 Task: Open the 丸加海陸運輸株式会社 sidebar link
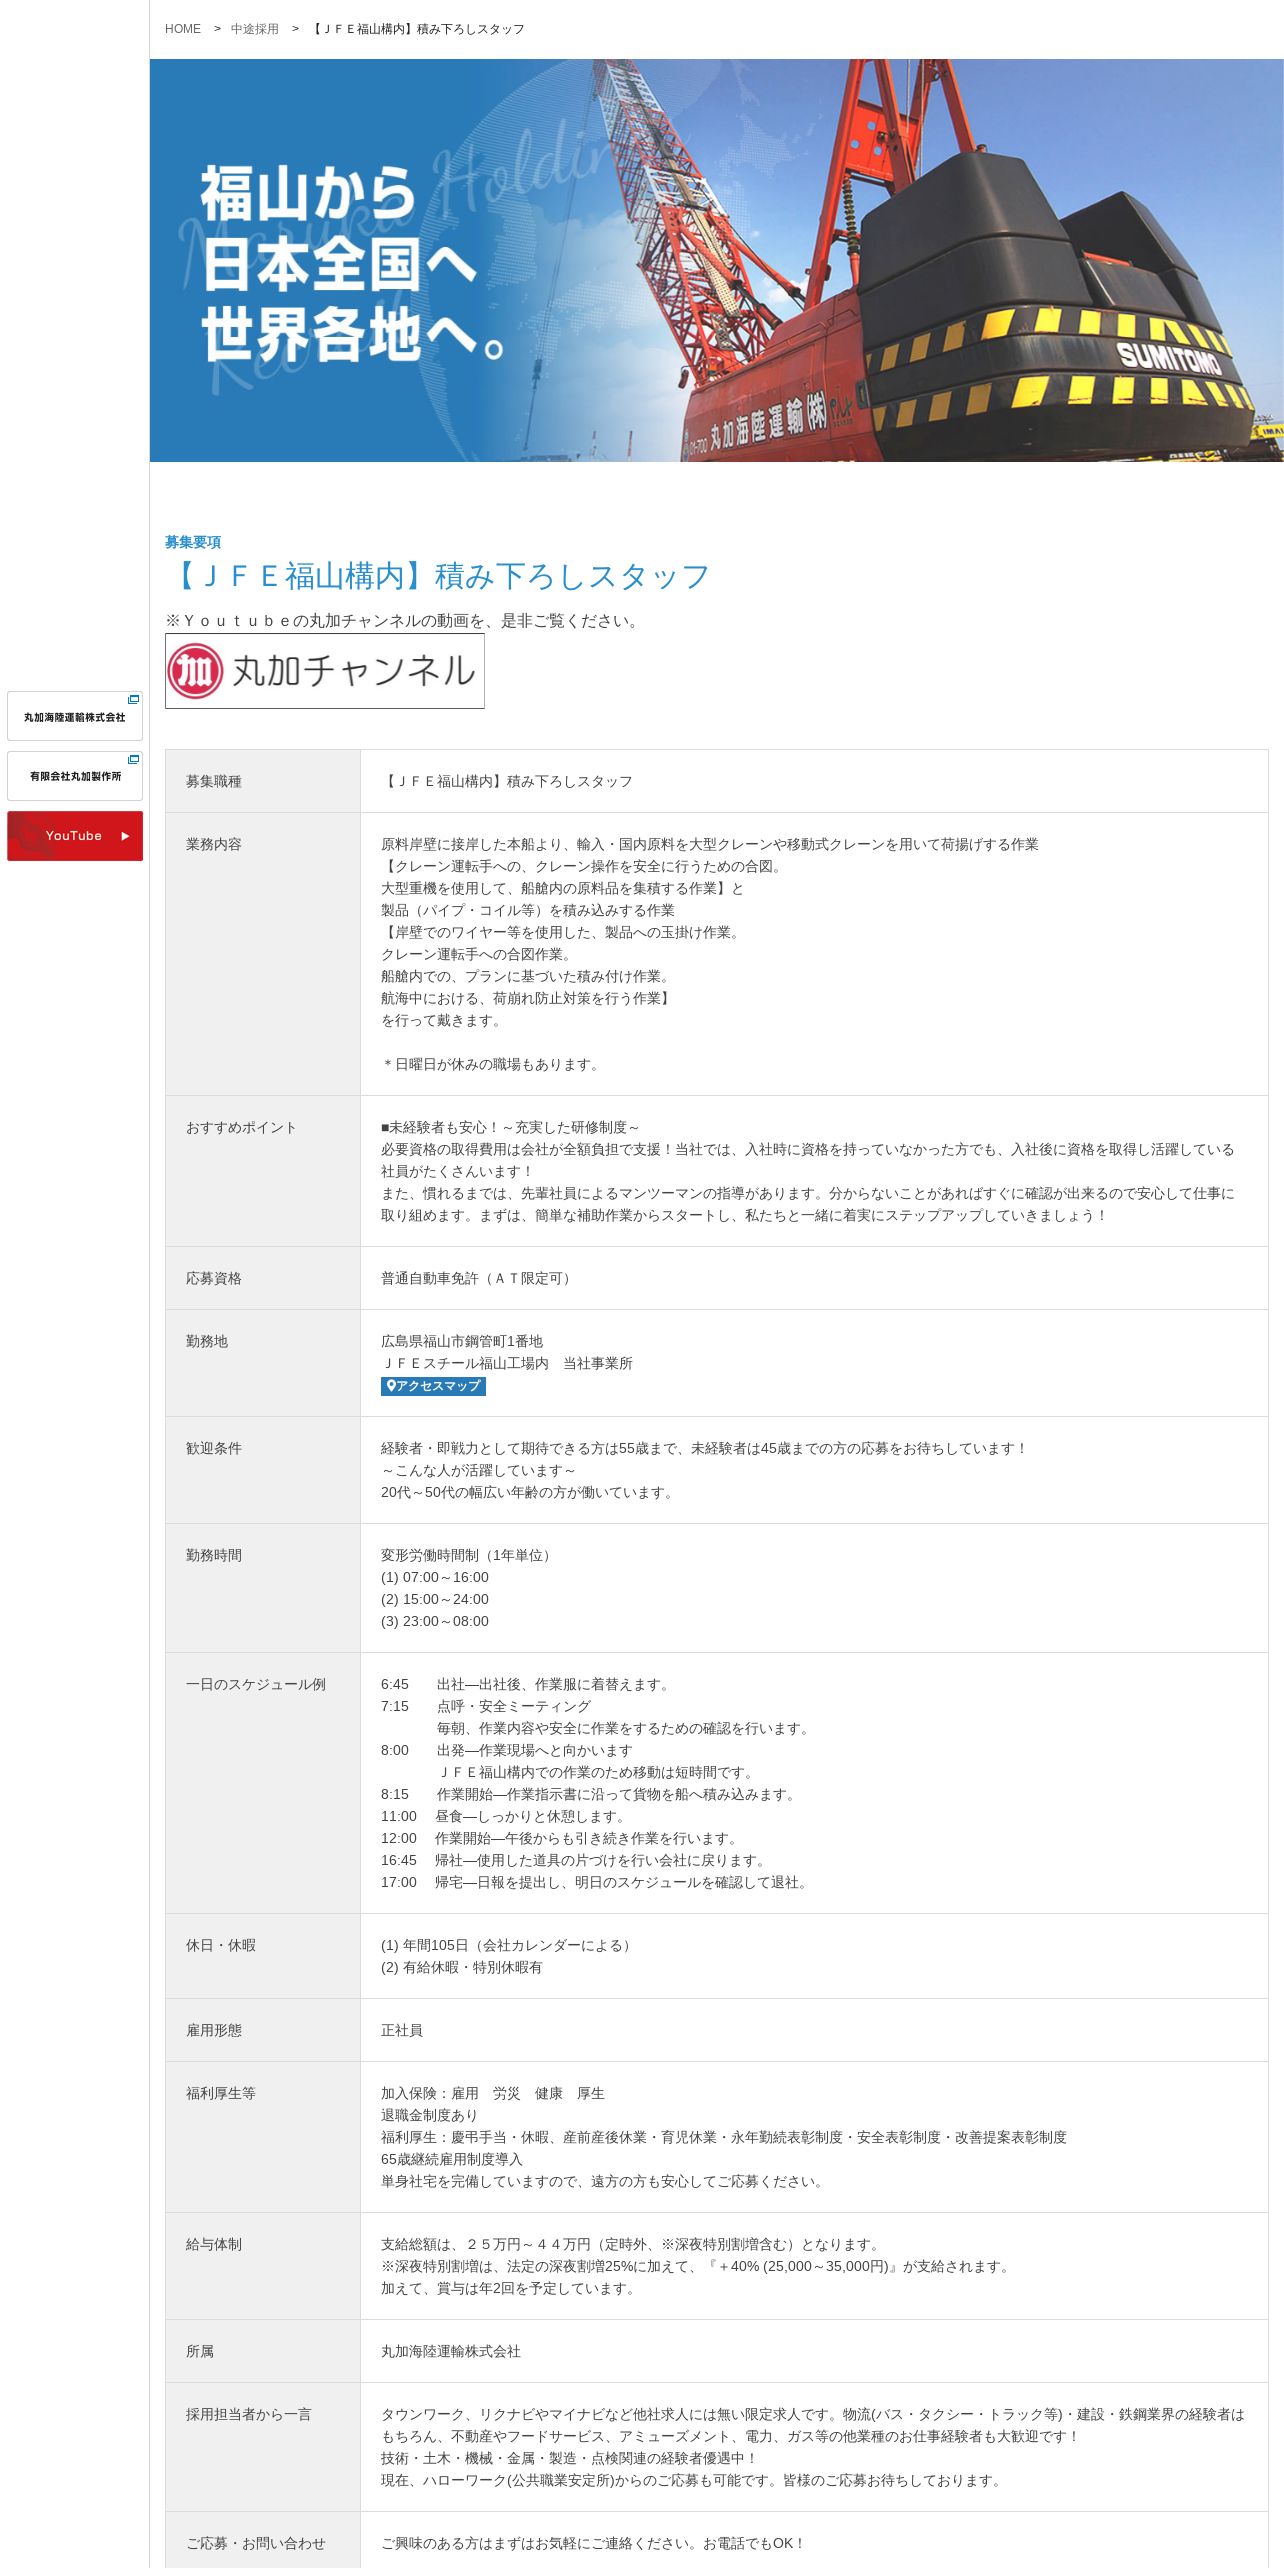(75, 716)
